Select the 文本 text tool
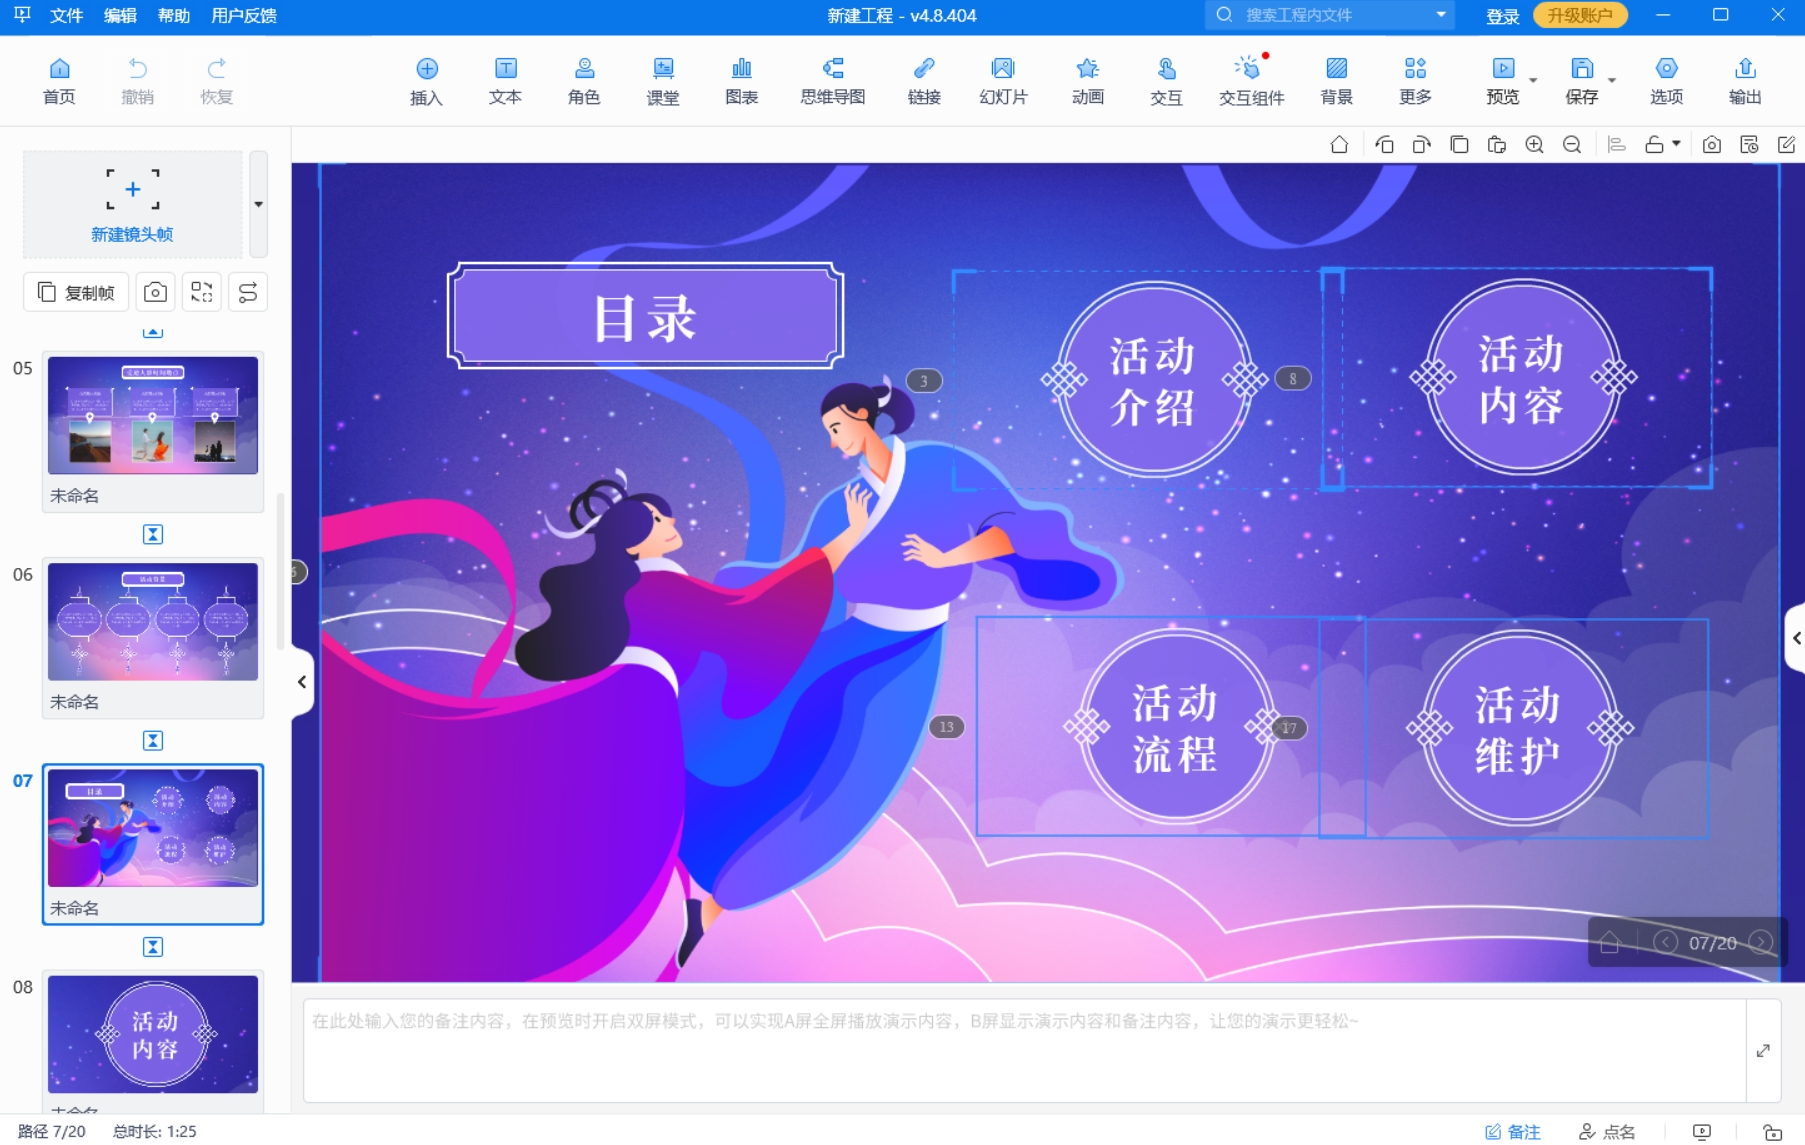 (505, 80)
